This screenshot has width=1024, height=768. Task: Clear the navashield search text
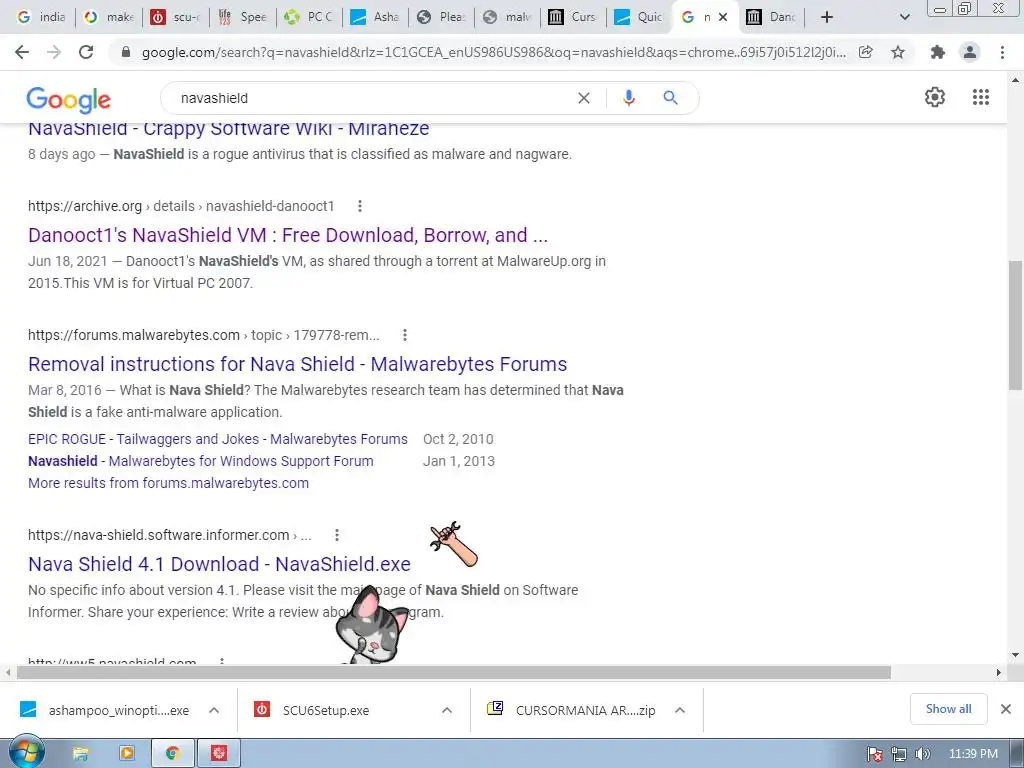pos(584,98)
